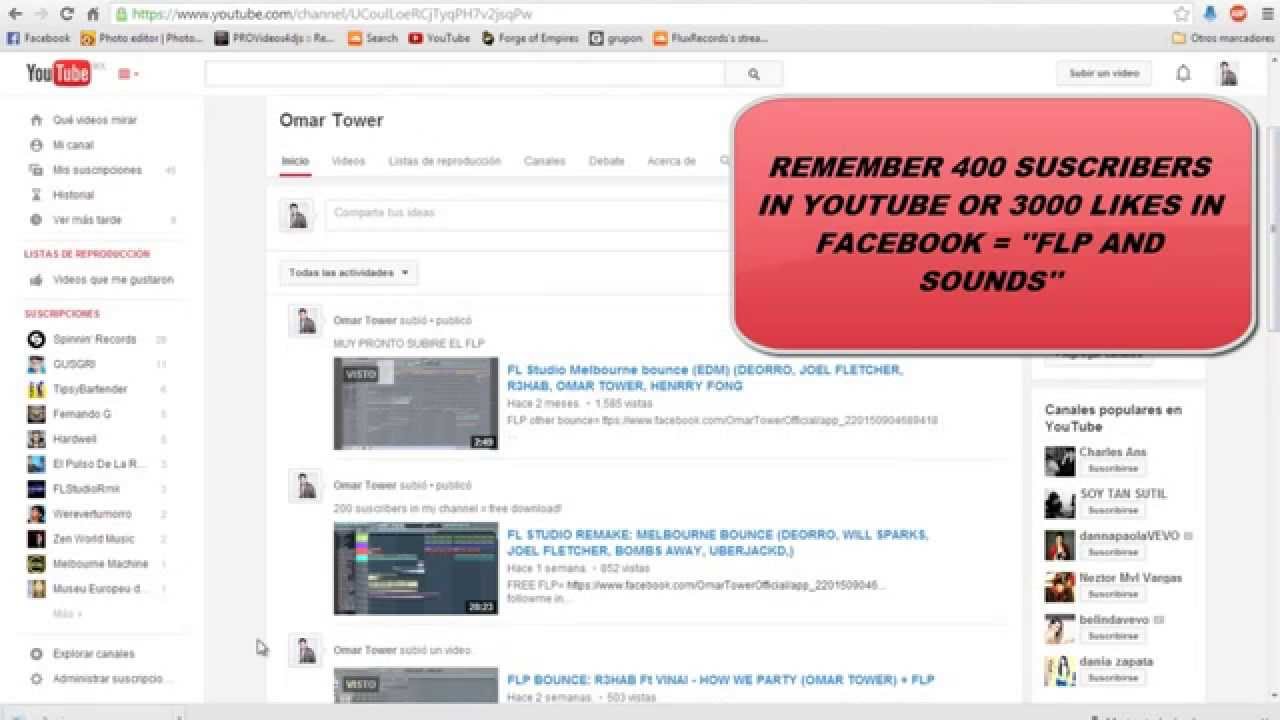Open the Wereverturnorro subscription
Image resolution: width=1280 pixels, height=720 pixels.
(x=92, y=514)
